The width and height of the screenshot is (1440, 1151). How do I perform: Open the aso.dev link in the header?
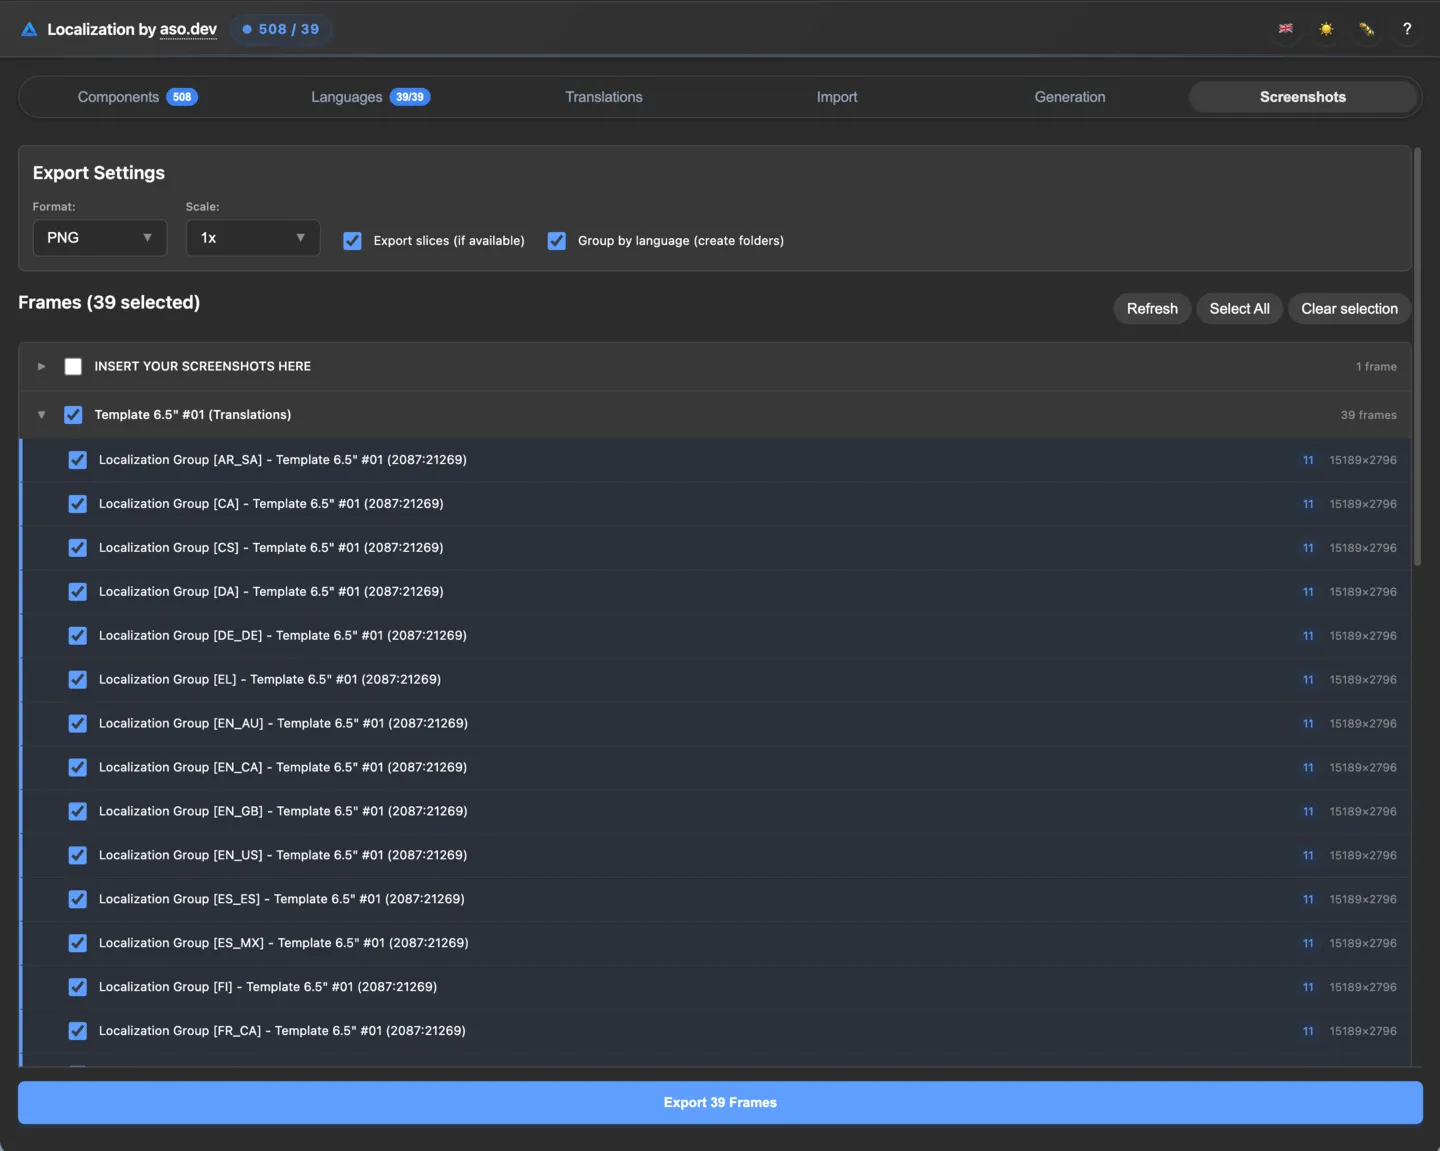(188, 29)
